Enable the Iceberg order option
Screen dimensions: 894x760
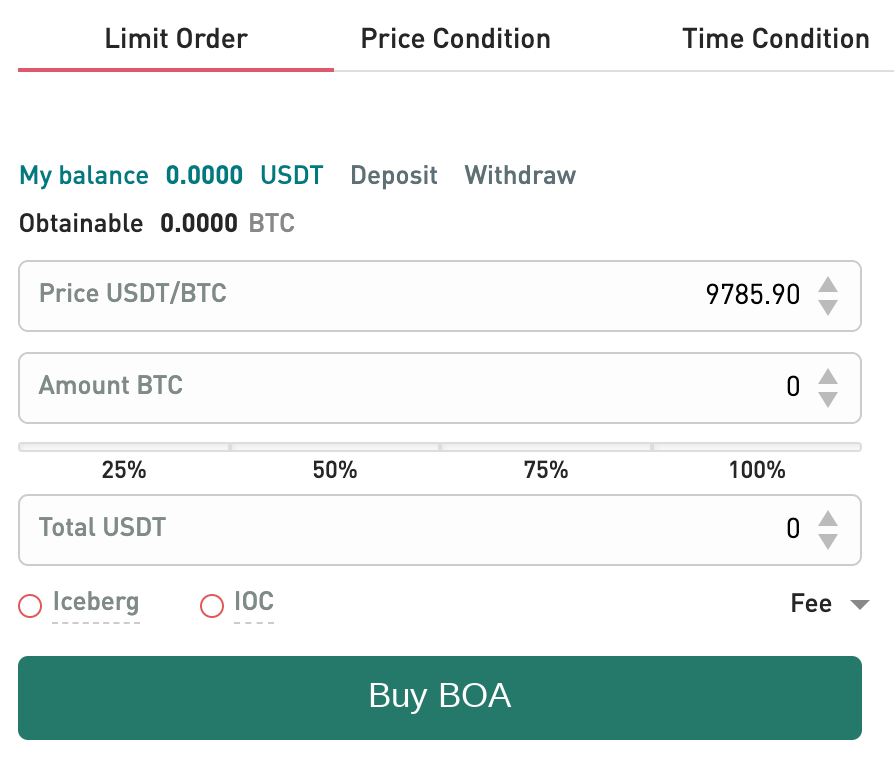coord(30,605)
